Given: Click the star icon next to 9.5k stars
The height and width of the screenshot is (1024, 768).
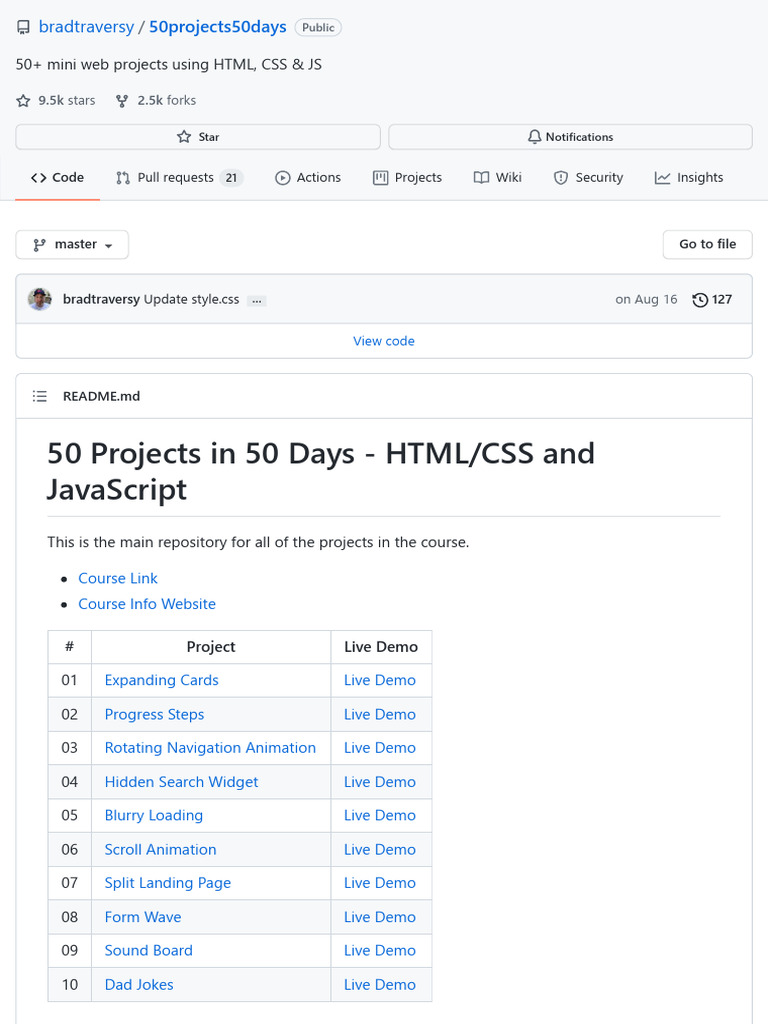Looking at the screenshot, I should pyautogui.click(x=23, y=100).
